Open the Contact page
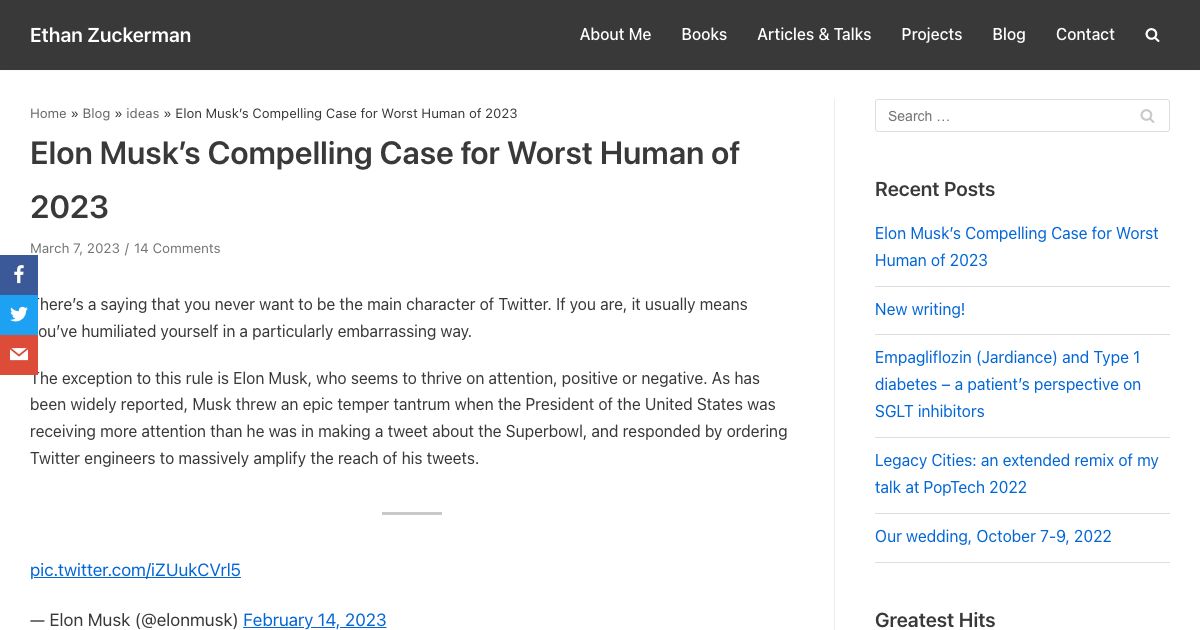1200x630 pixels. (1085, 34)
